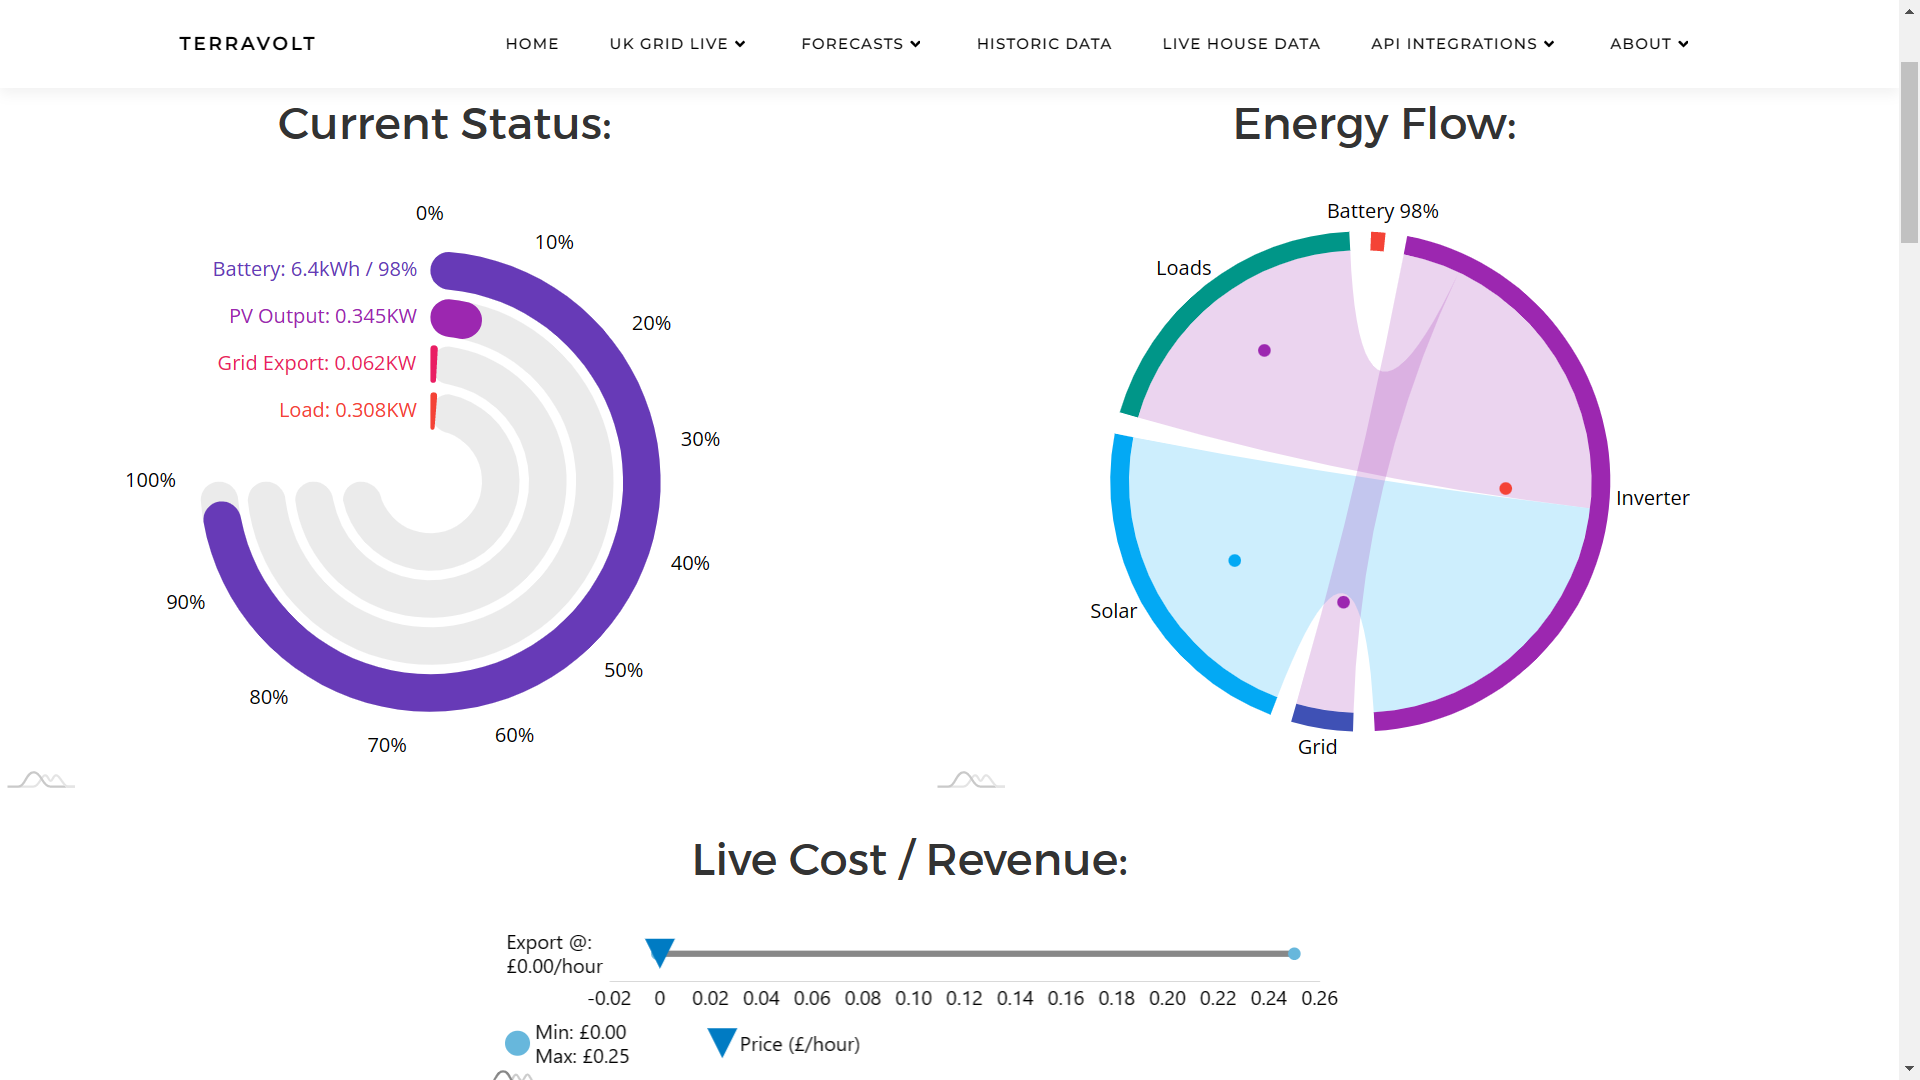This screenshot has width=1920, height=1080.
Task: Click the blue Price triangle legend marker
Action: (x=722, y=1043)
